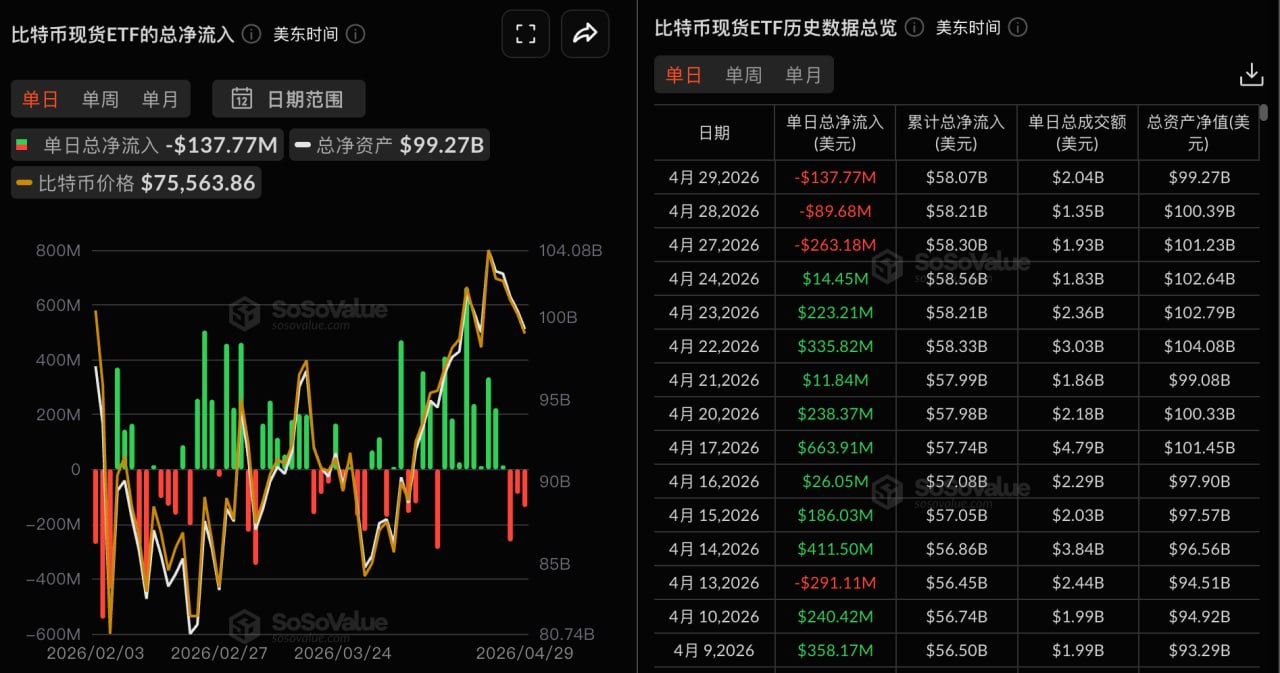Click the -$263.18M net inflow cell

tap(835, 245)
